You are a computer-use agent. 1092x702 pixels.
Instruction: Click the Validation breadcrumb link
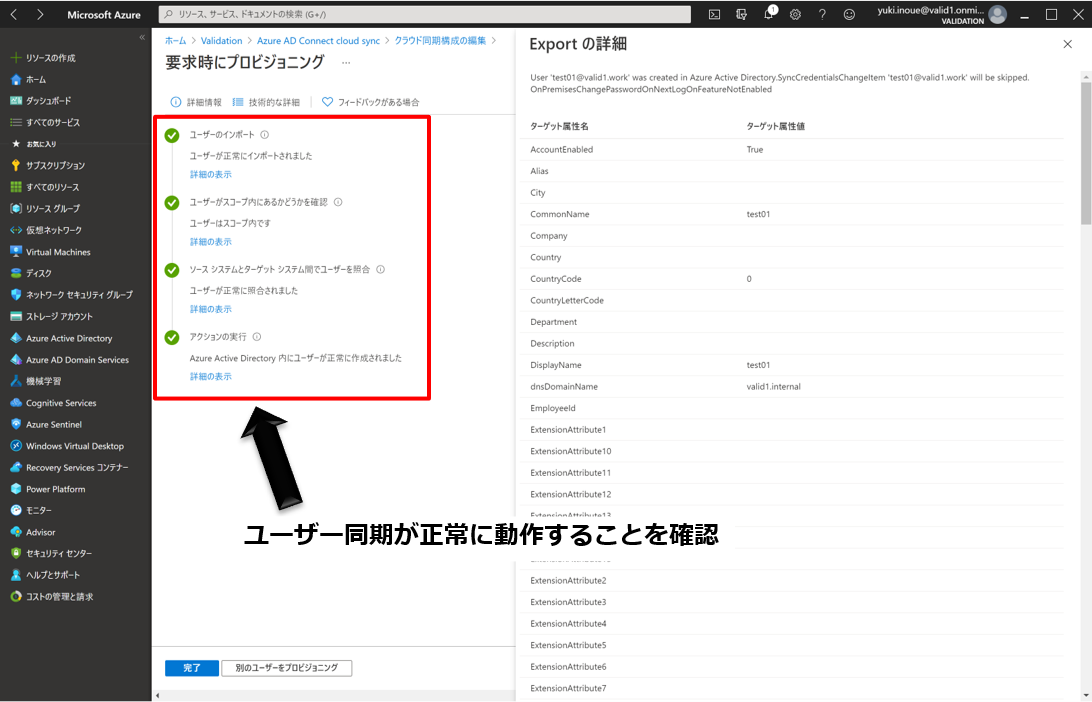221,41
